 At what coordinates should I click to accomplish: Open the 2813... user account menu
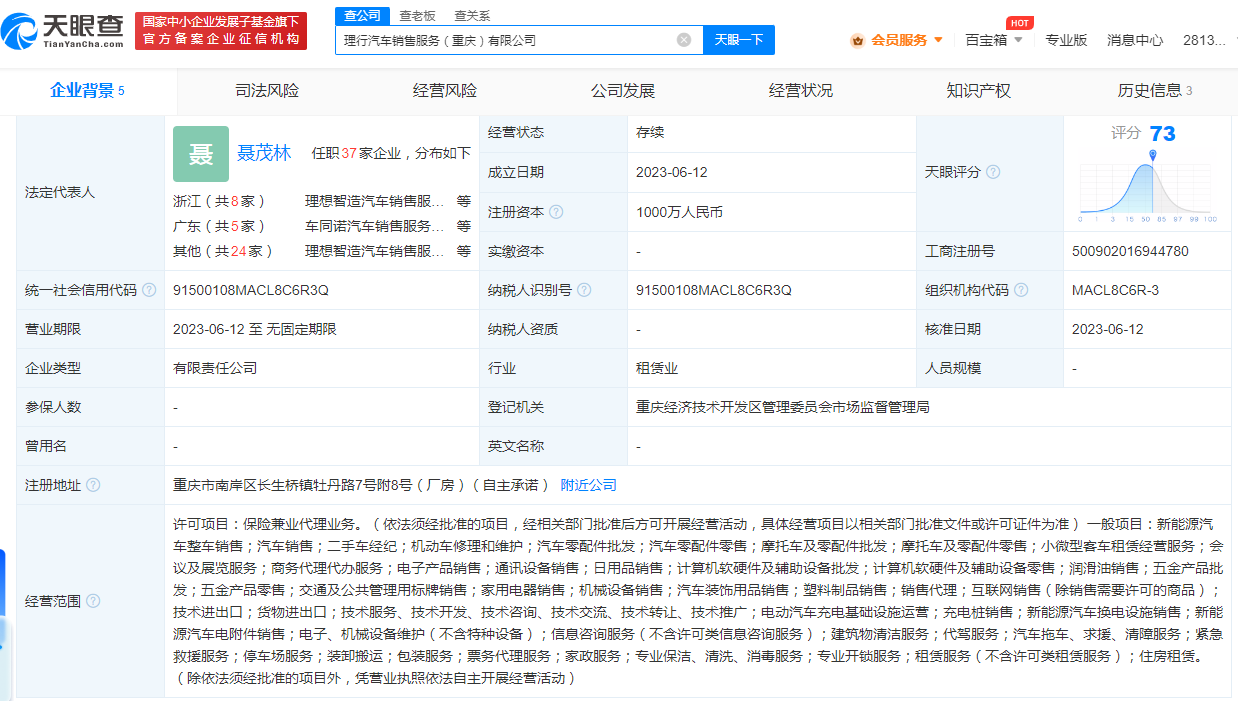tap(1204, 40)
